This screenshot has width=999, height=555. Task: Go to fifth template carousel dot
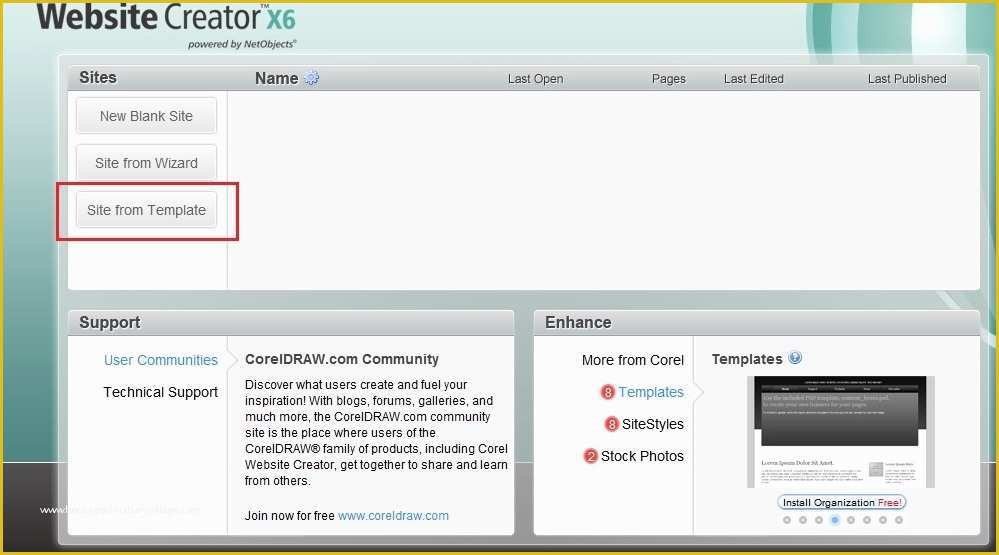click(x=851, y=520)
